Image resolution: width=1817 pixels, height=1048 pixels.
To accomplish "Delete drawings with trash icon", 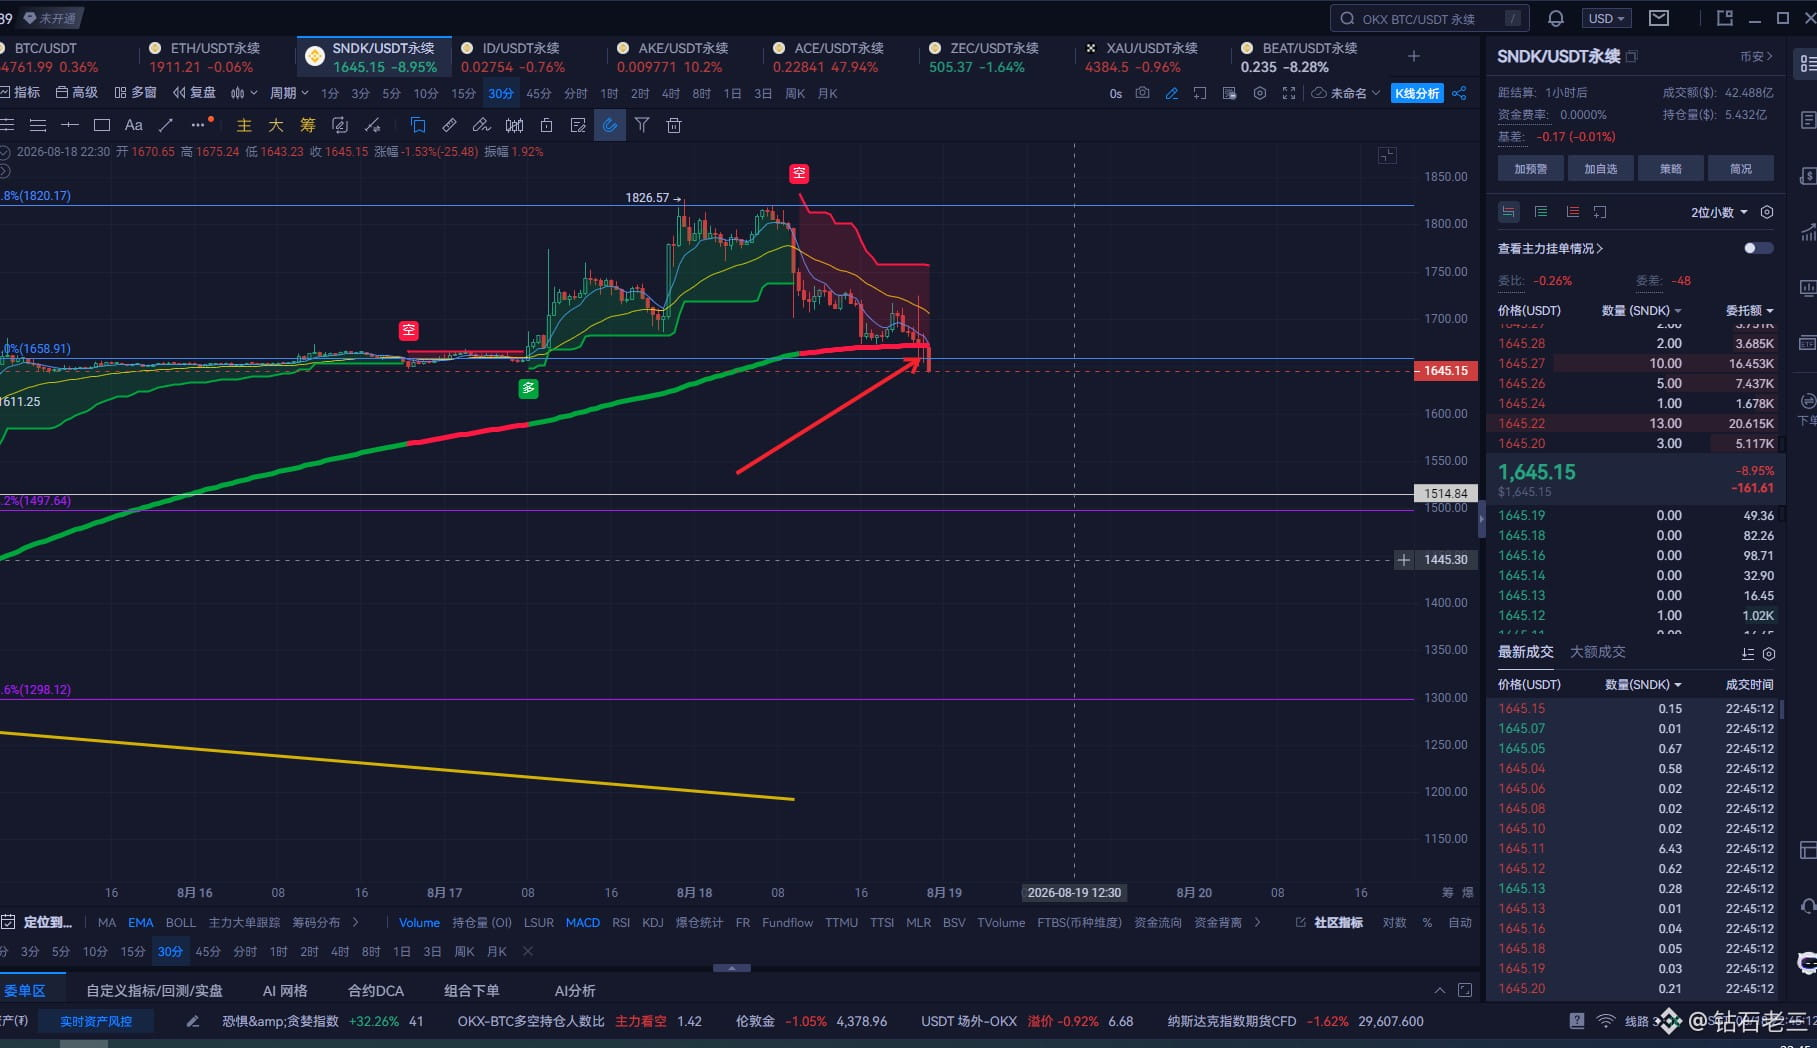I will (x=674, y=125).
